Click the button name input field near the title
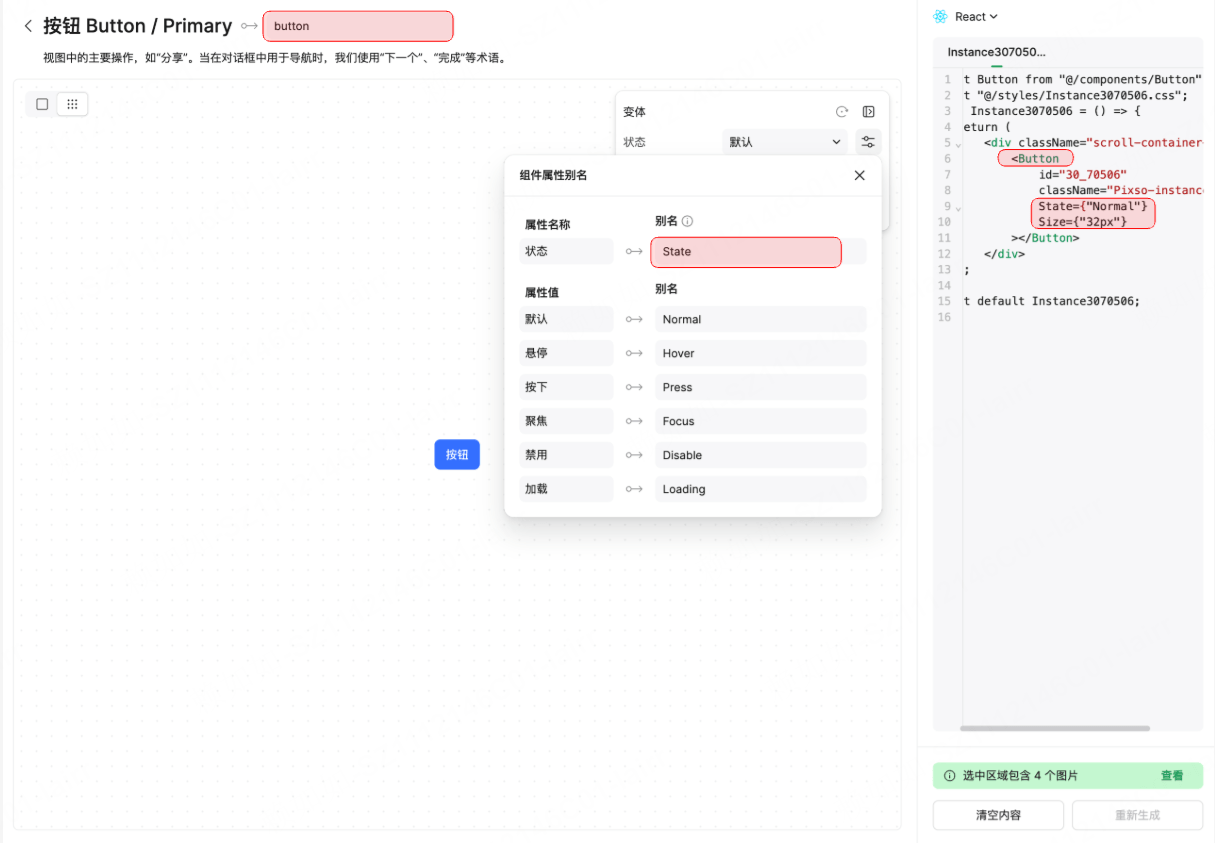This screenshot has width=1215, height=843. [357, 25]
